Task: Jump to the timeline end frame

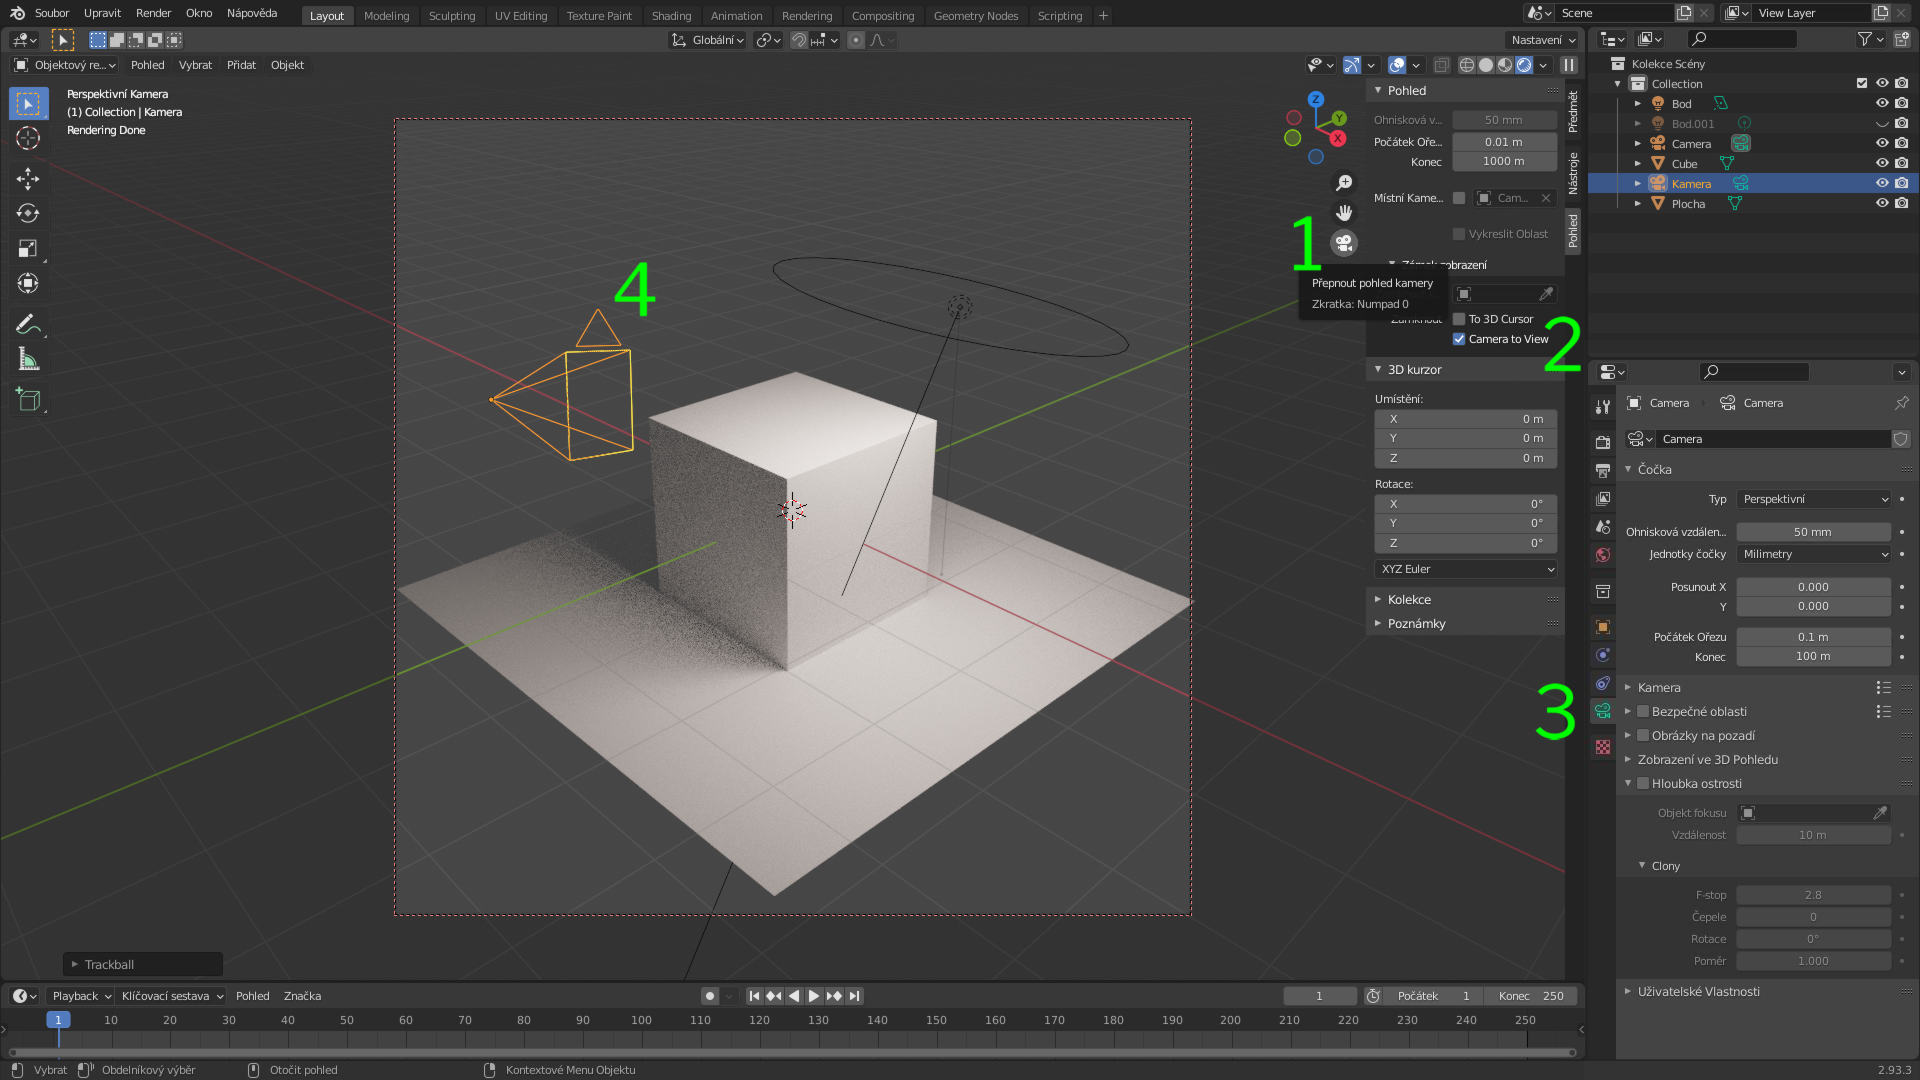Action: [x=854, y=996]
